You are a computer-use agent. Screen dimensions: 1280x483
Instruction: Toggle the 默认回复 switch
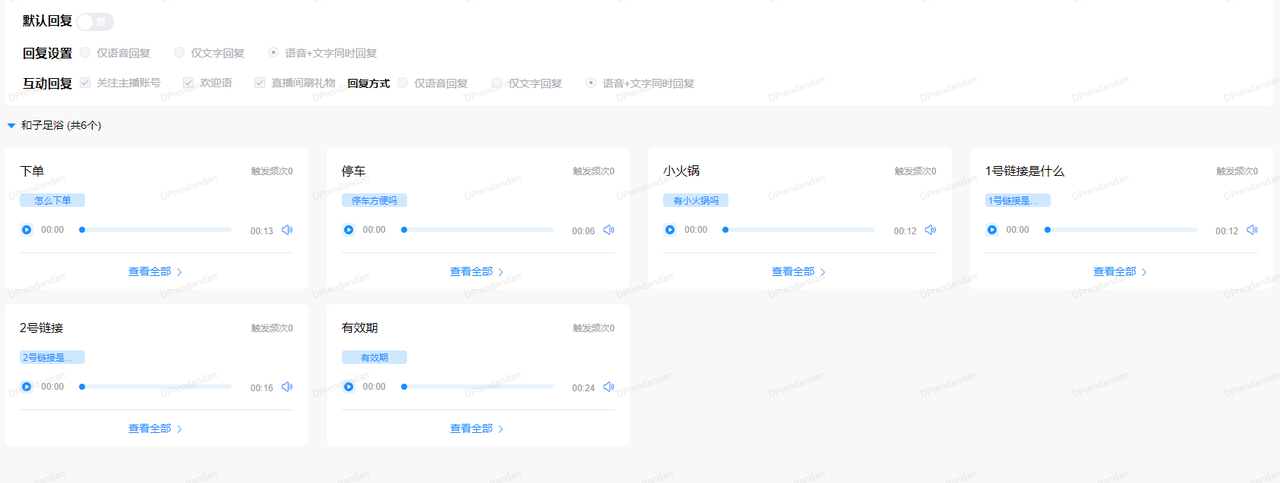95,21
